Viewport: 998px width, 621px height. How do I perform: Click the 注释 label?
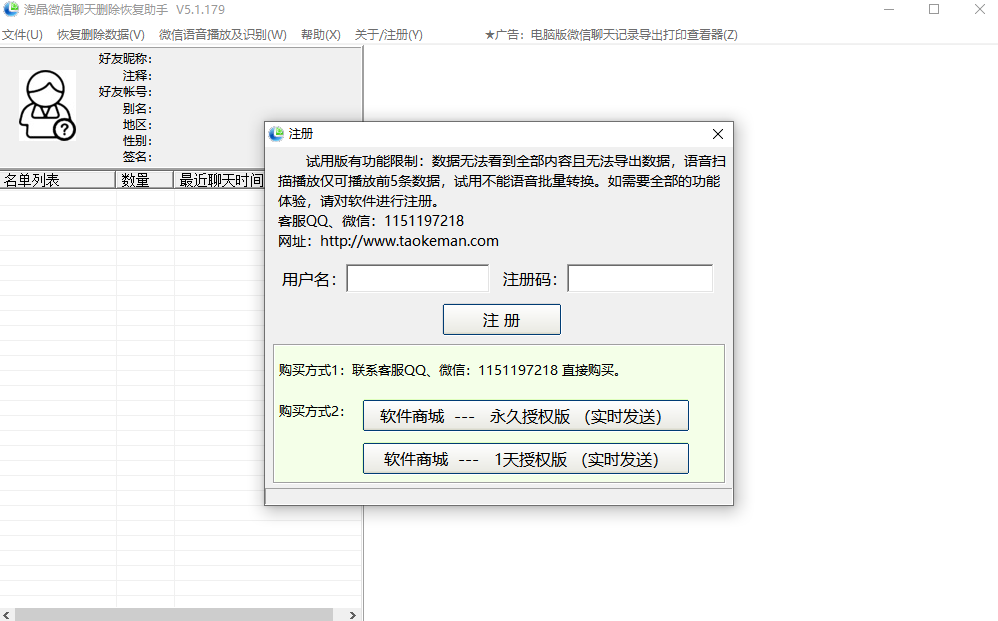point(137,76)
